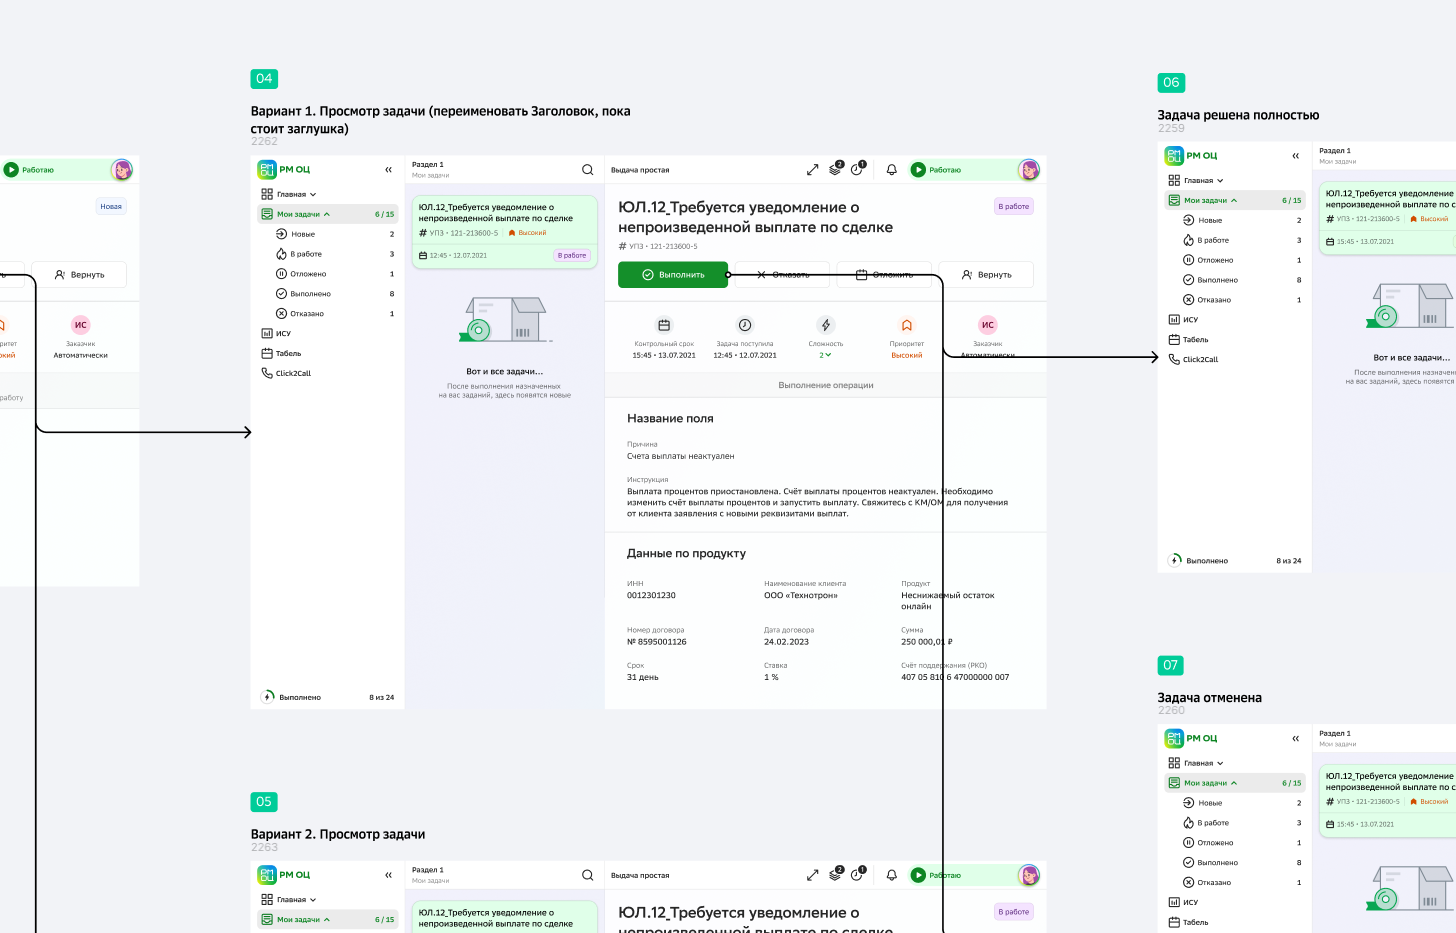
Task: Open the Сложность dropdown showing value 2
Action: point(825,355)
